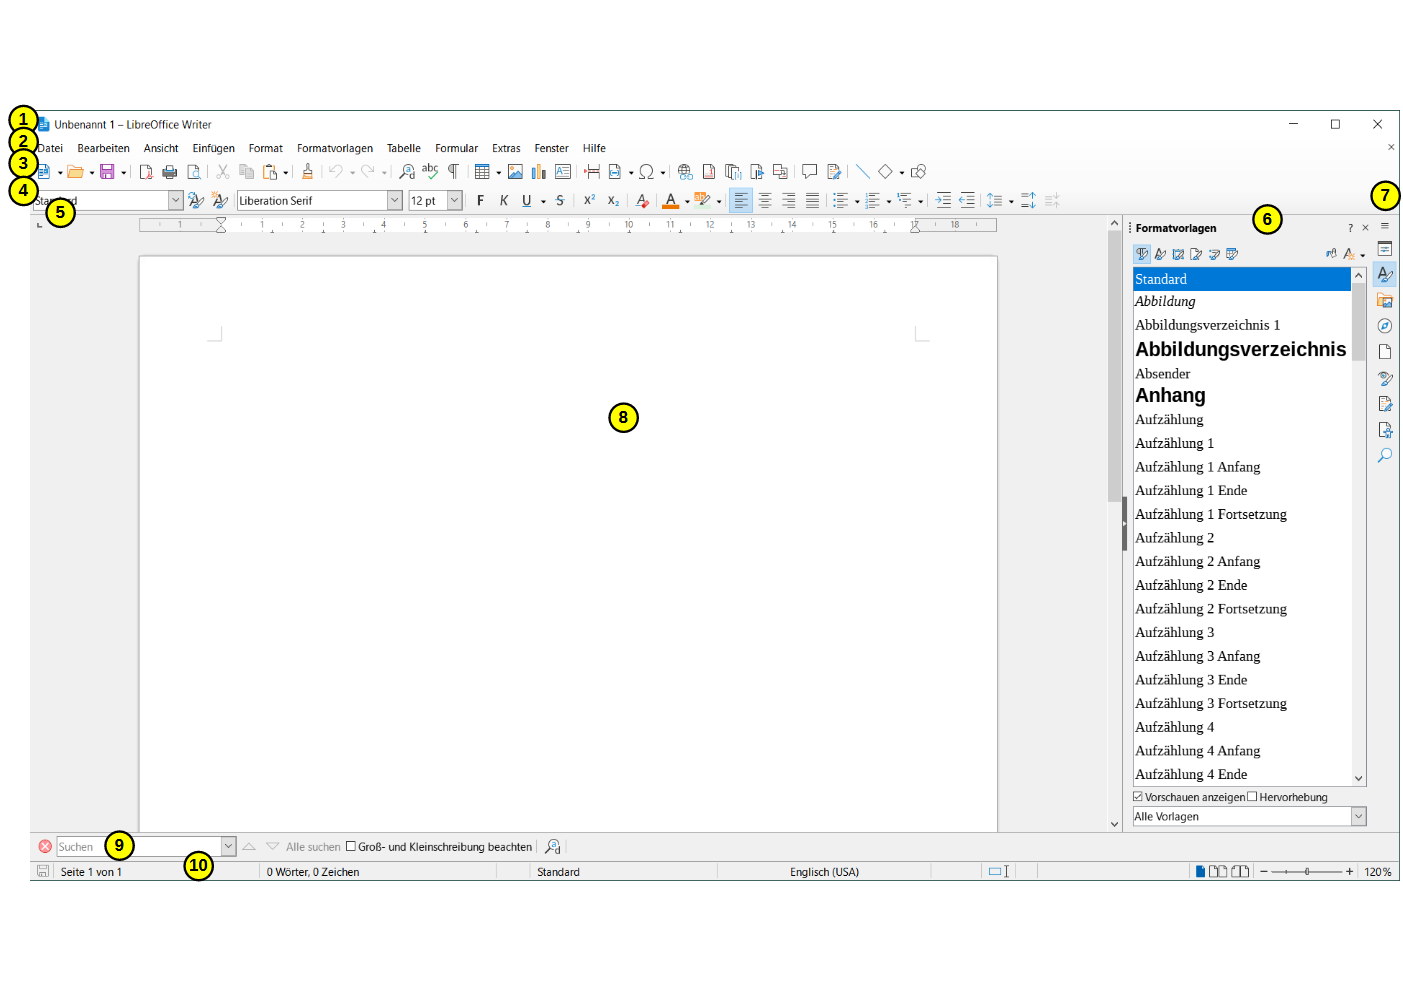
Task: Open Find and Replace from the toolbar
Action: pos(407,172)
